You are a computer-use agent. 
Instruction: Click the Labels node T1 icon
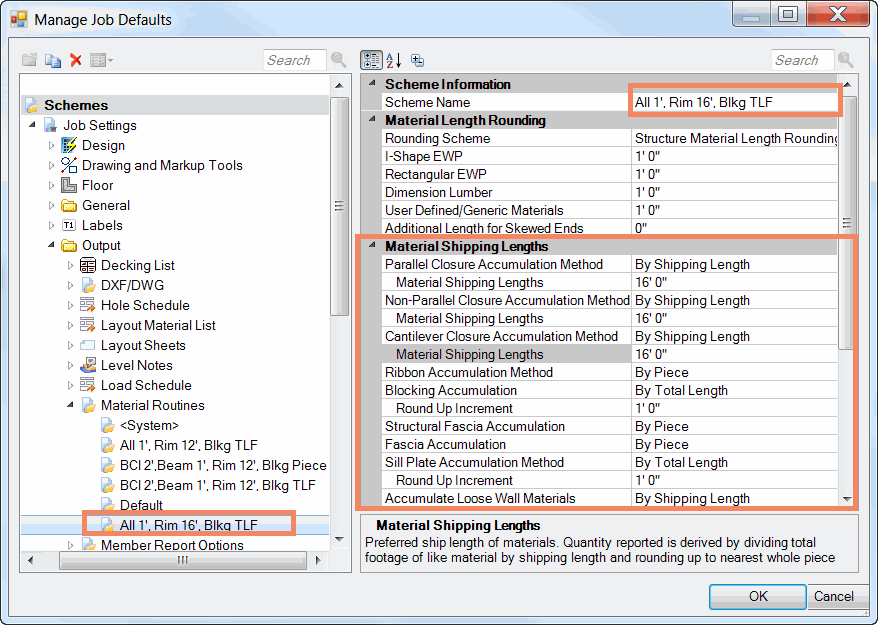(68, 225)
